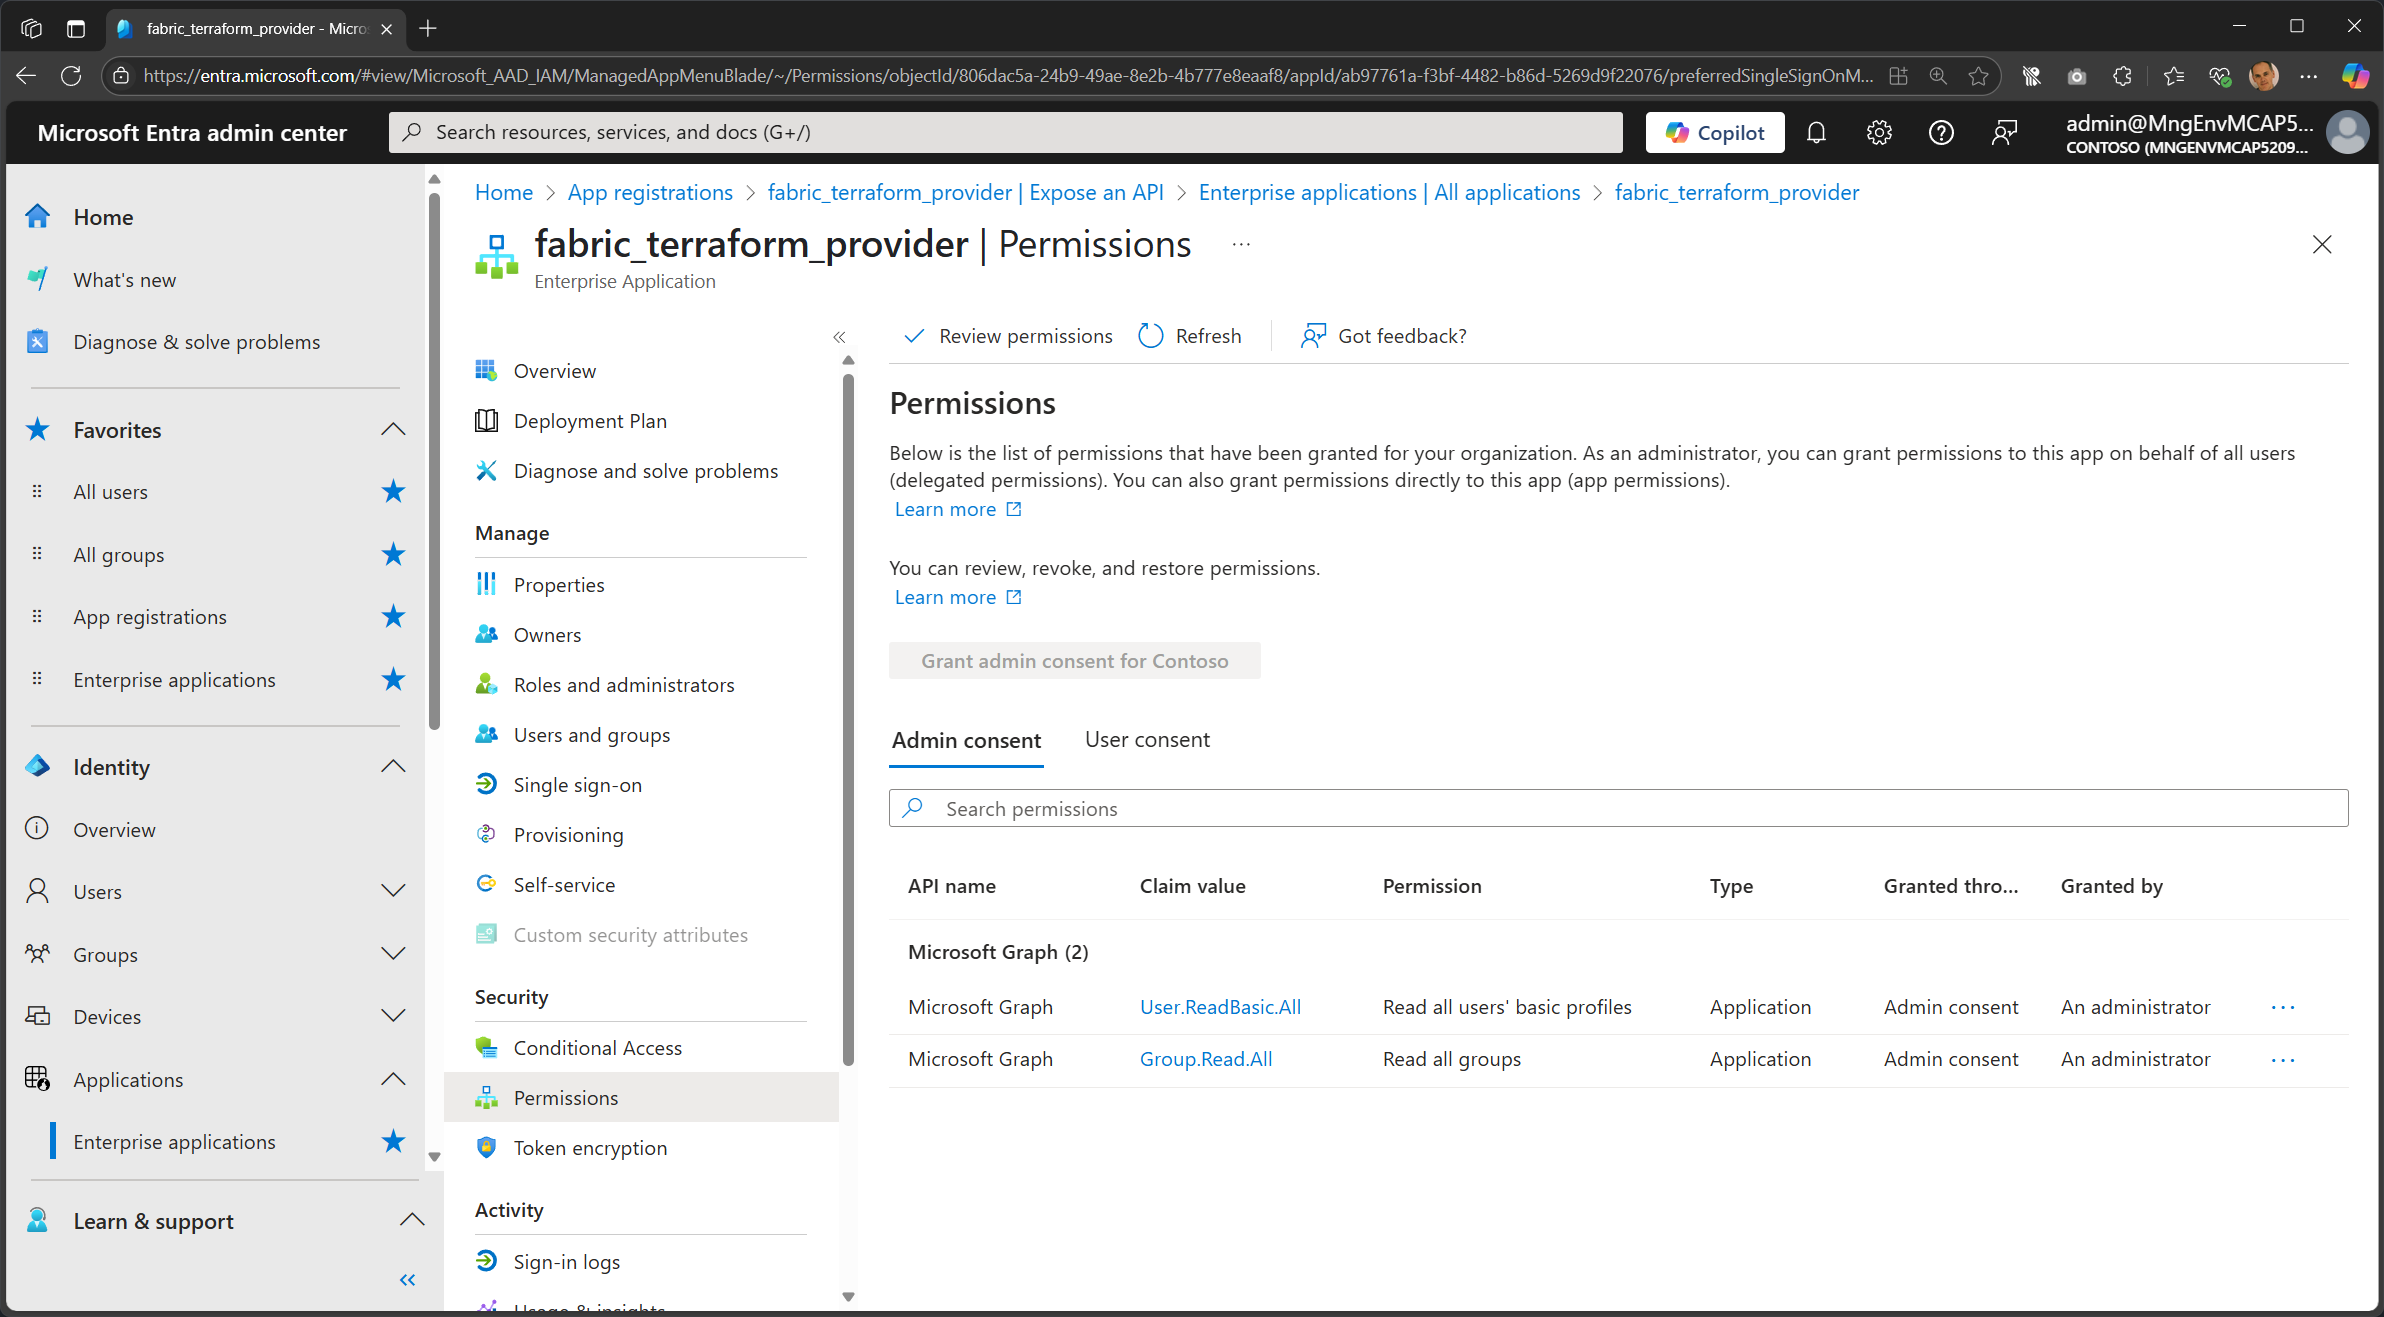
Task: Expand the Users sidebar section
Action: [392, 891]
